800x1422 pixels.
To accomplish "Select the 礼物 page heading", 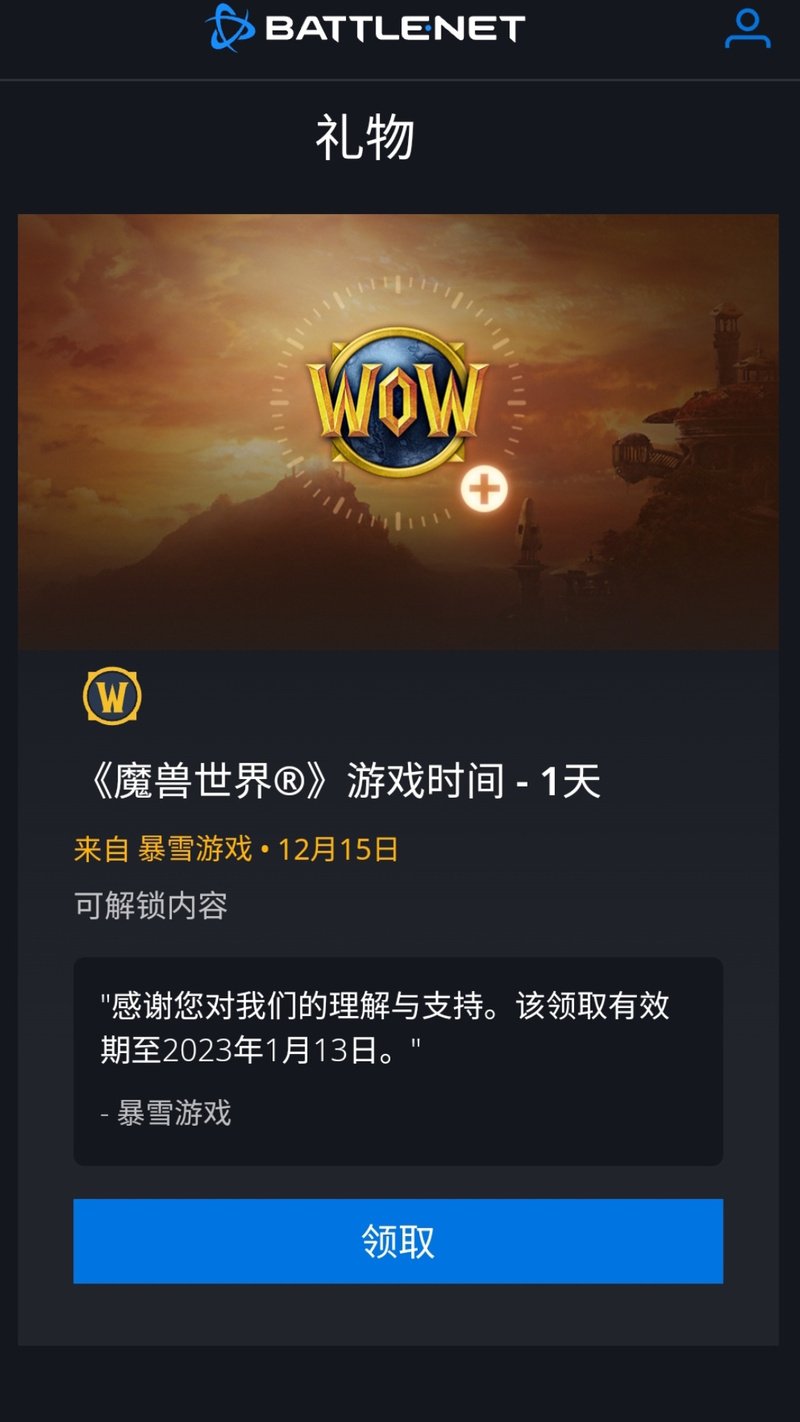I will (x=365, y=138).
